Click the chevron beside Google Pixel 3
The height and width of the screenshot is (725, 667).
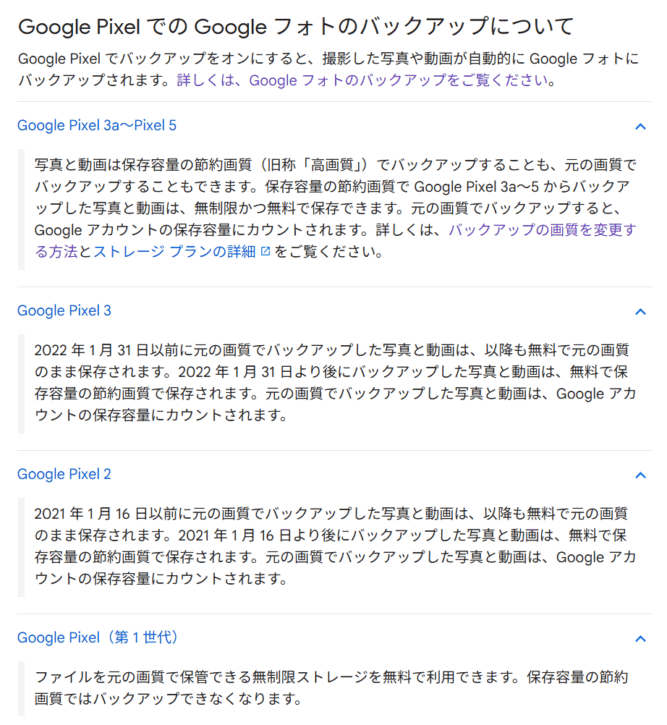640,311
